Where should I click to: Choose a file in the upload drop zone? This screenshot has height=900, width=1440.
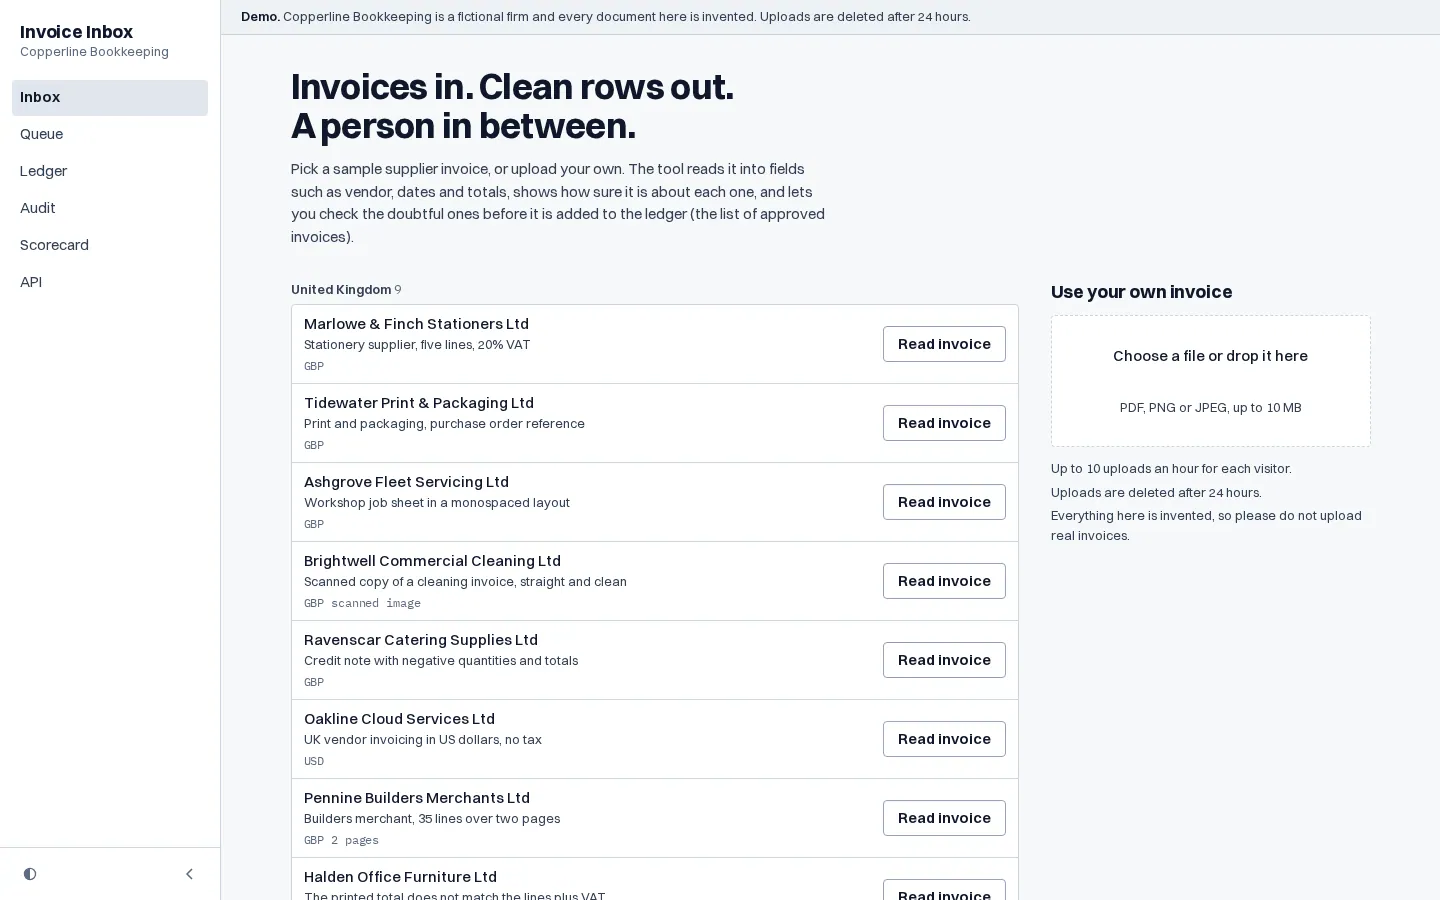coord(1210,381)
